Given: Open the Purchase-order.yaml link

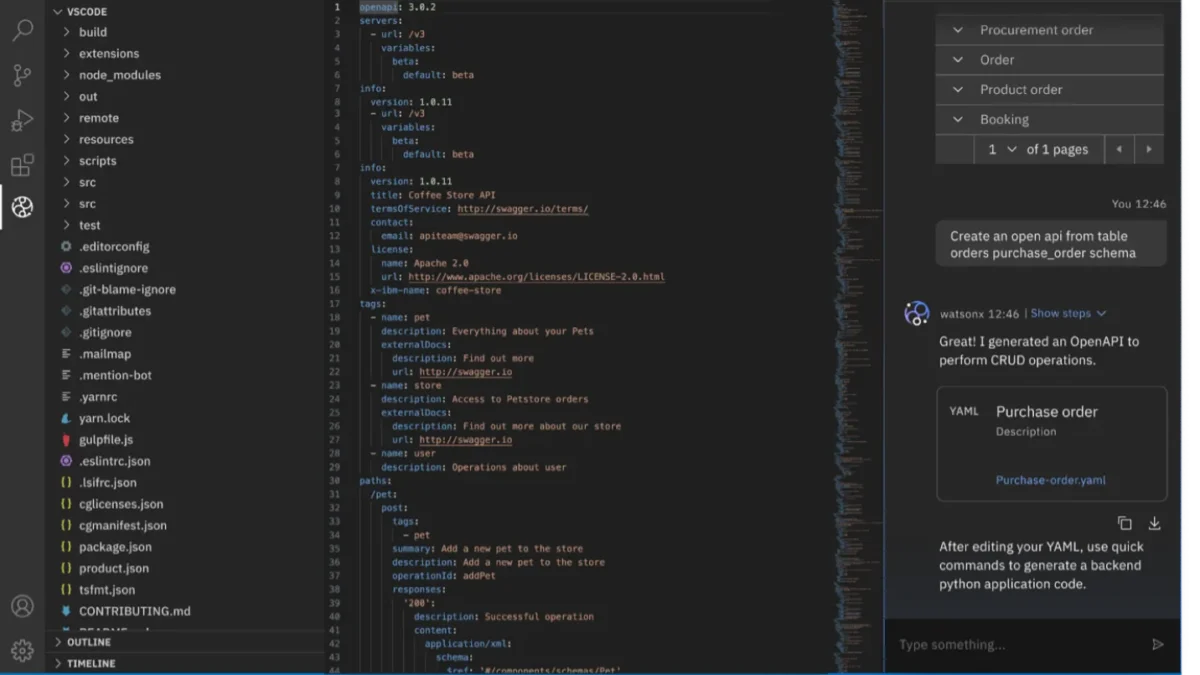Looking at the screenshot, I should click(1050, 480).
